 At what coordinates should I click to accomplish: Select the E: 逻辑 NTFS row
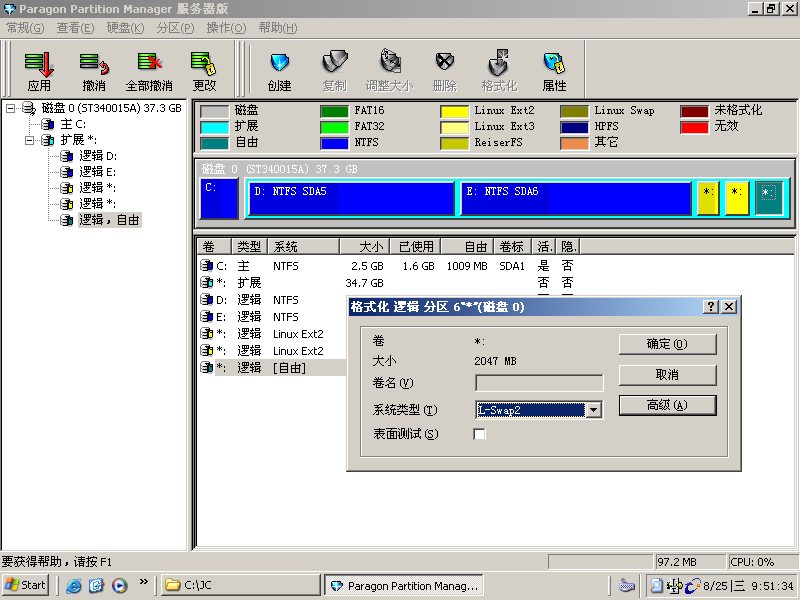[x=272, y=317]
